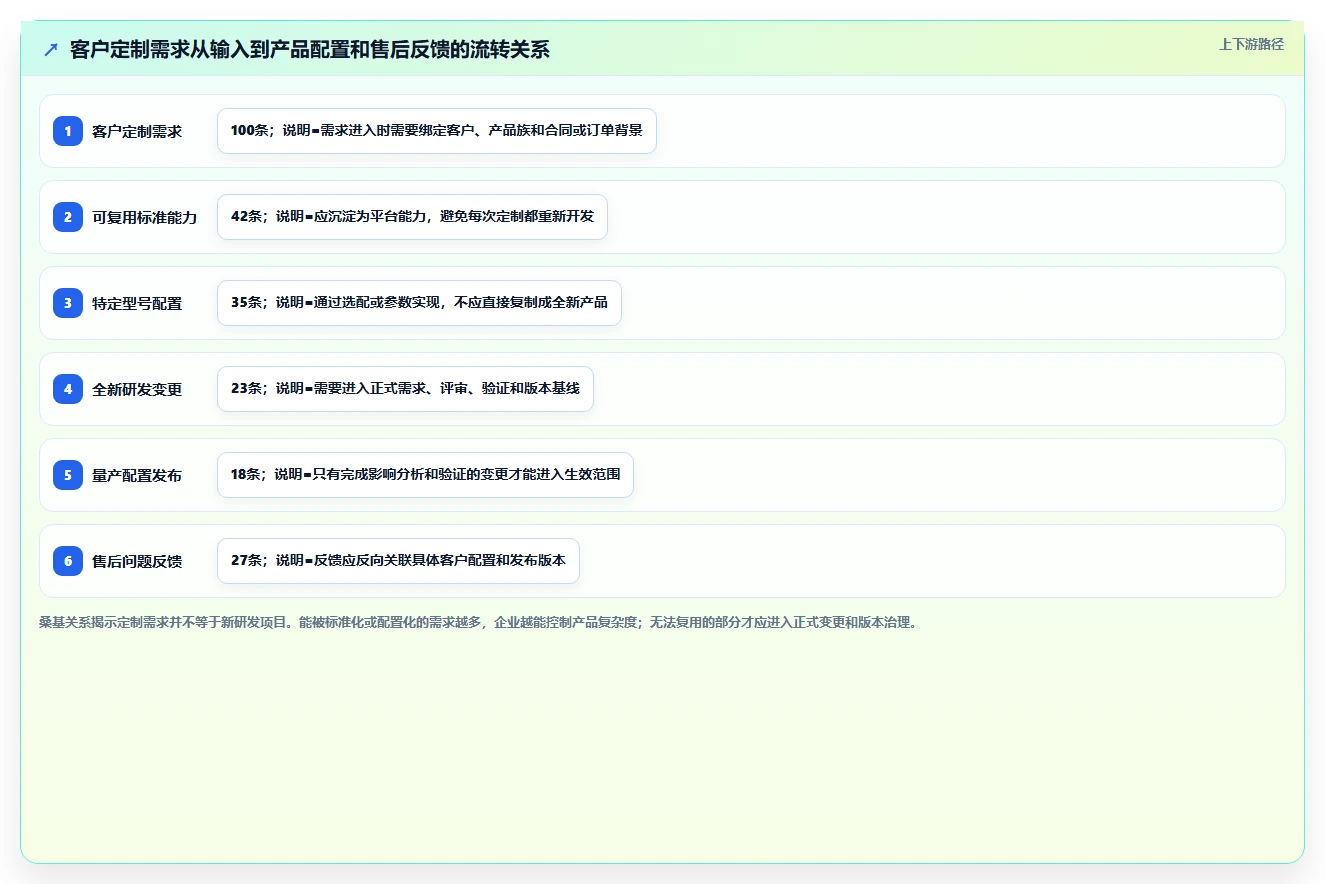Open the 35条 description box

tap(419, 303)
